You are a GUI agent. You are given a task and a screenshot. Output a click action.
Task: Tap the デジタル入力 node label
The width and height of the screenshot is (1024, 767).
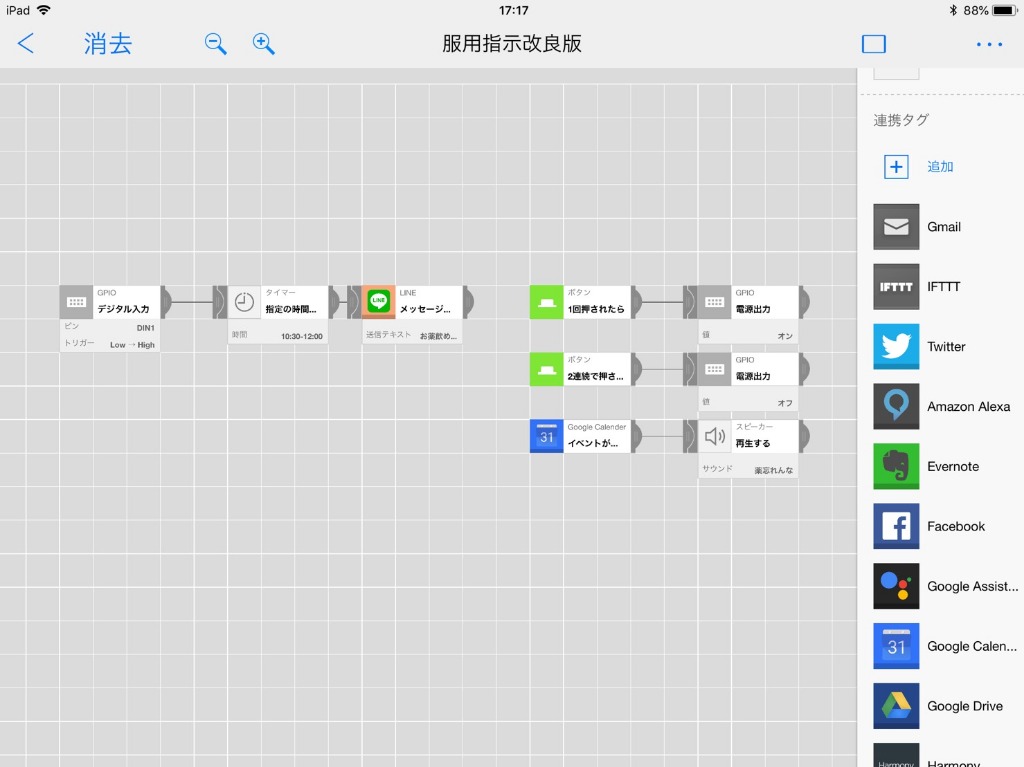(x=123, y=309)
